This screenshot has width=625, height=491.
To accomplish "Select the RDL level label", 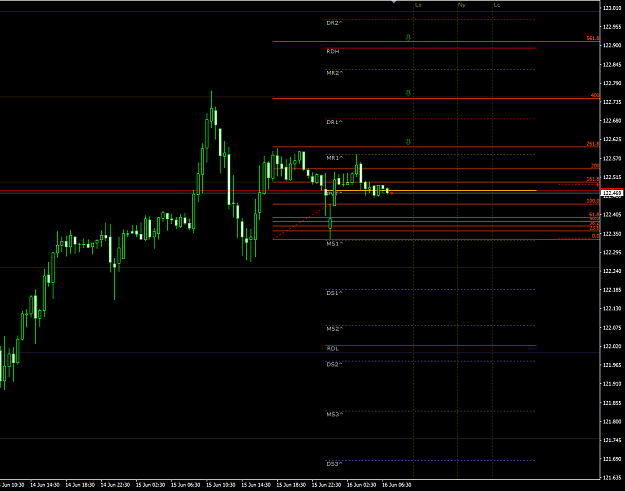I will click(x=333, y=349).
